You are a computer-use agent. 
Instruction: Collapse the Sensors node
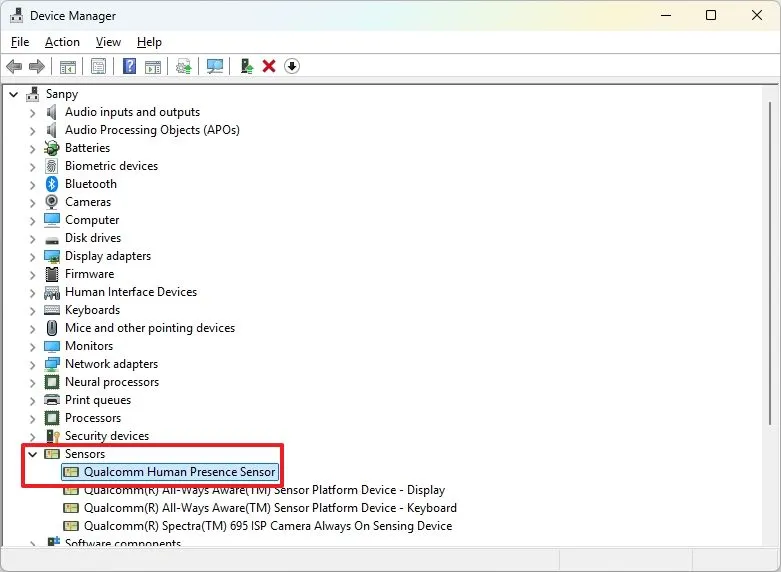point(33,454)
